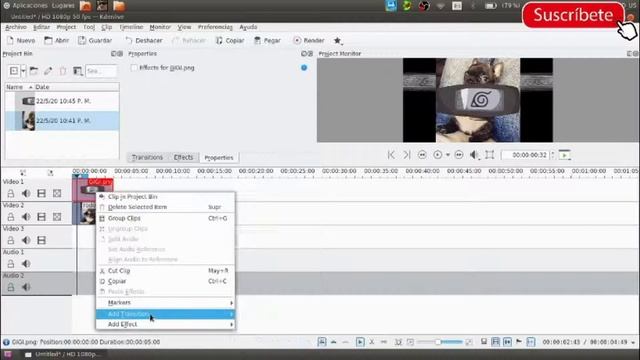The width and height of the screenshot is (640, 360).
Task: Lock the Video 1 track
Action: tap(11, 193)
